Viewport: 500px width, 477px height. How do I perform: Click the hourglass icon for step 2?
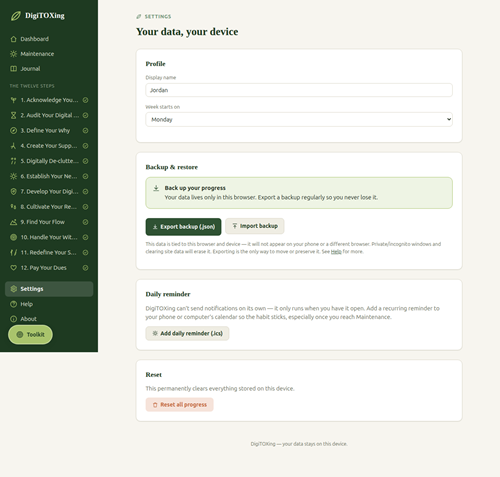(x=13, y=115)
